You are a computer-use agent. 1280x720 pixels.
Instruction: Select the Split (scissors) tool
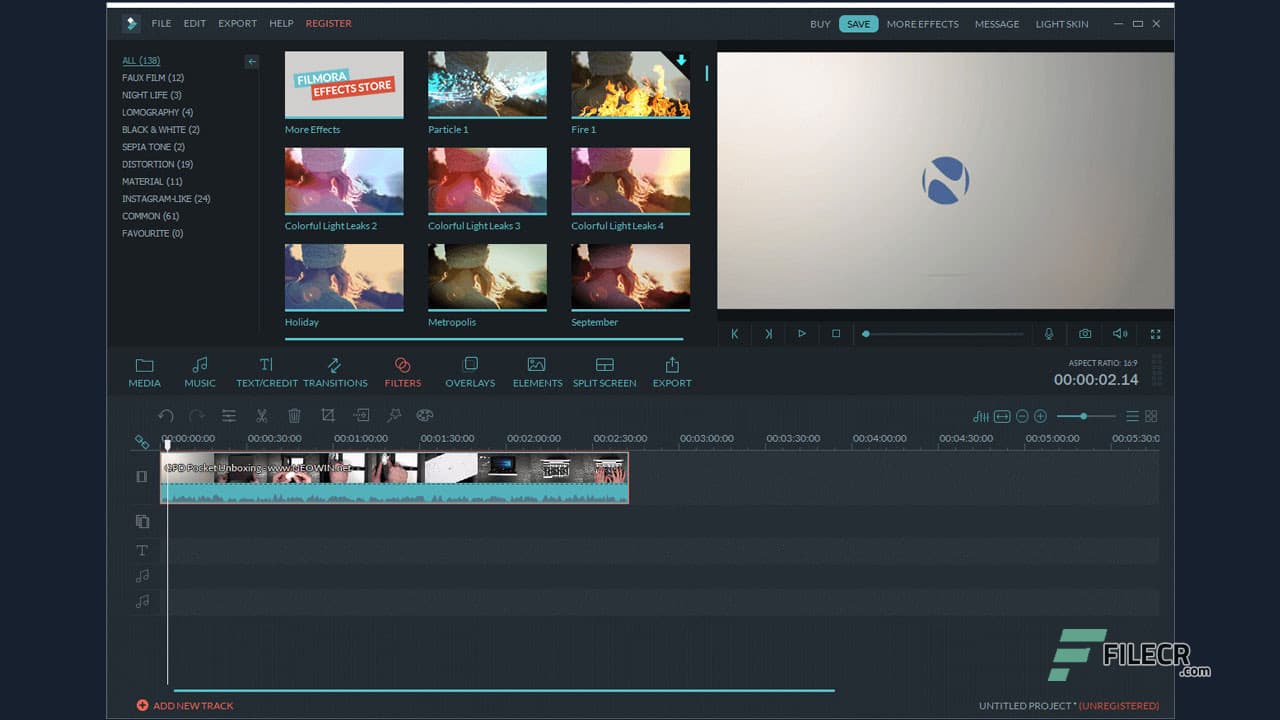coord(262,415)
